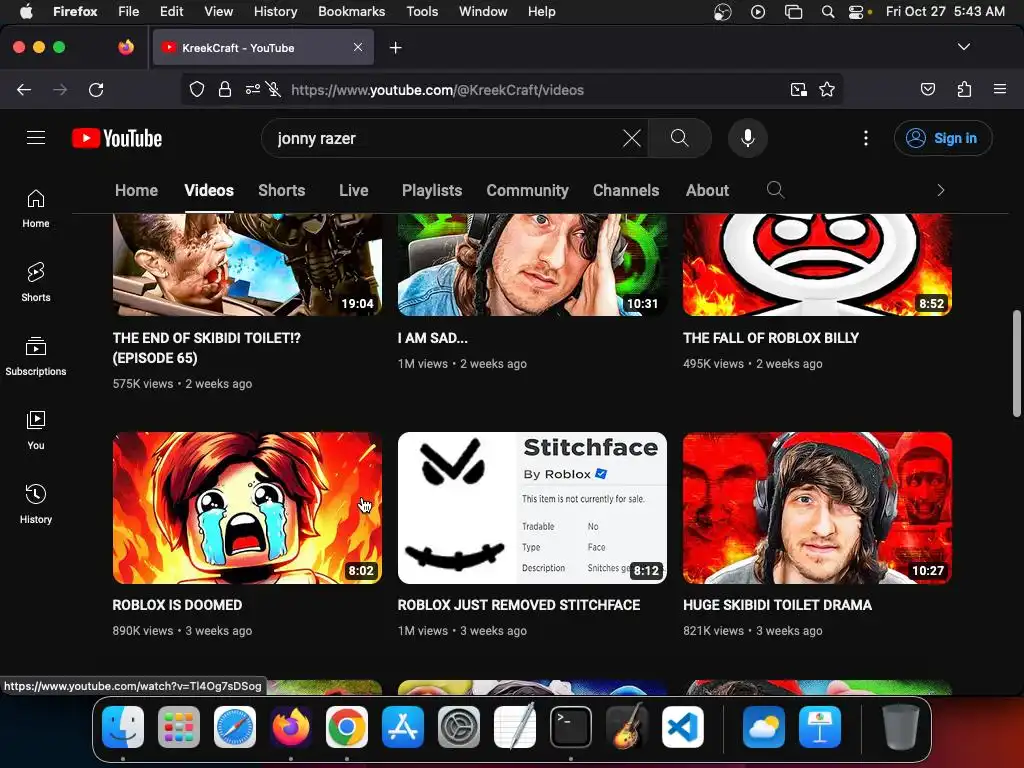This screenshot has width=1024, height=768.
Task: Open picture-in-picture icon in address bar
Action: (798, 89)
